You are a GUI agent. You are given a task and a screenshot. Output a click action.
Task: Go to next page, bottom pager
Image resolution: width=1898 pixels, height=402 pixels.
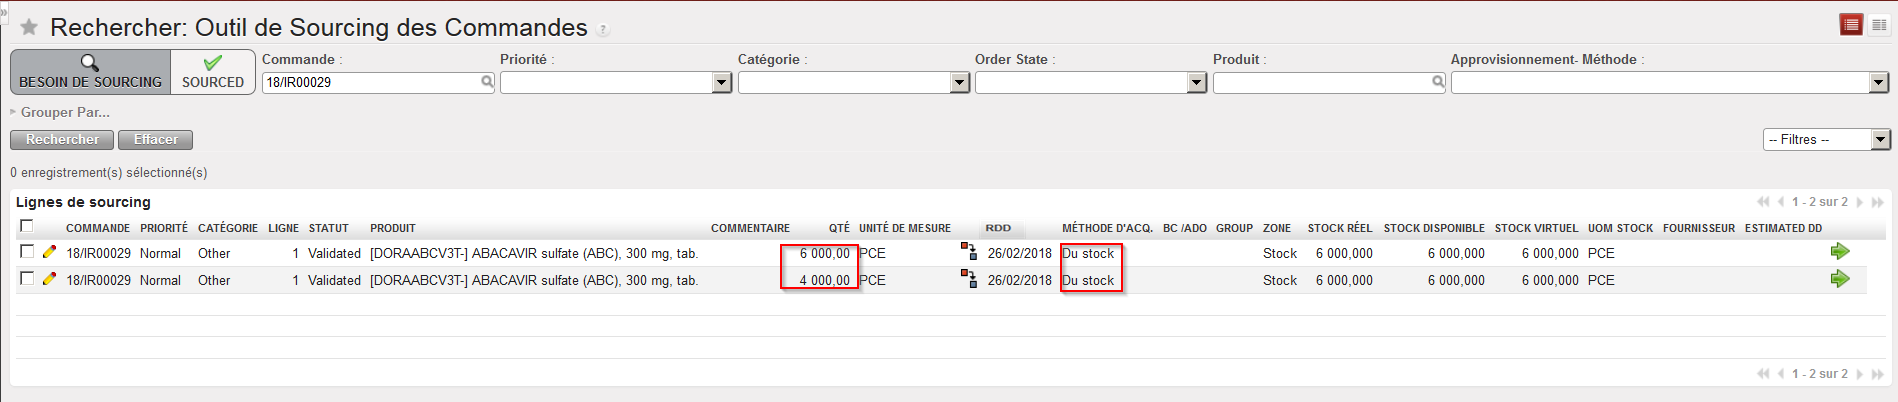click(x=1860, y=374)
